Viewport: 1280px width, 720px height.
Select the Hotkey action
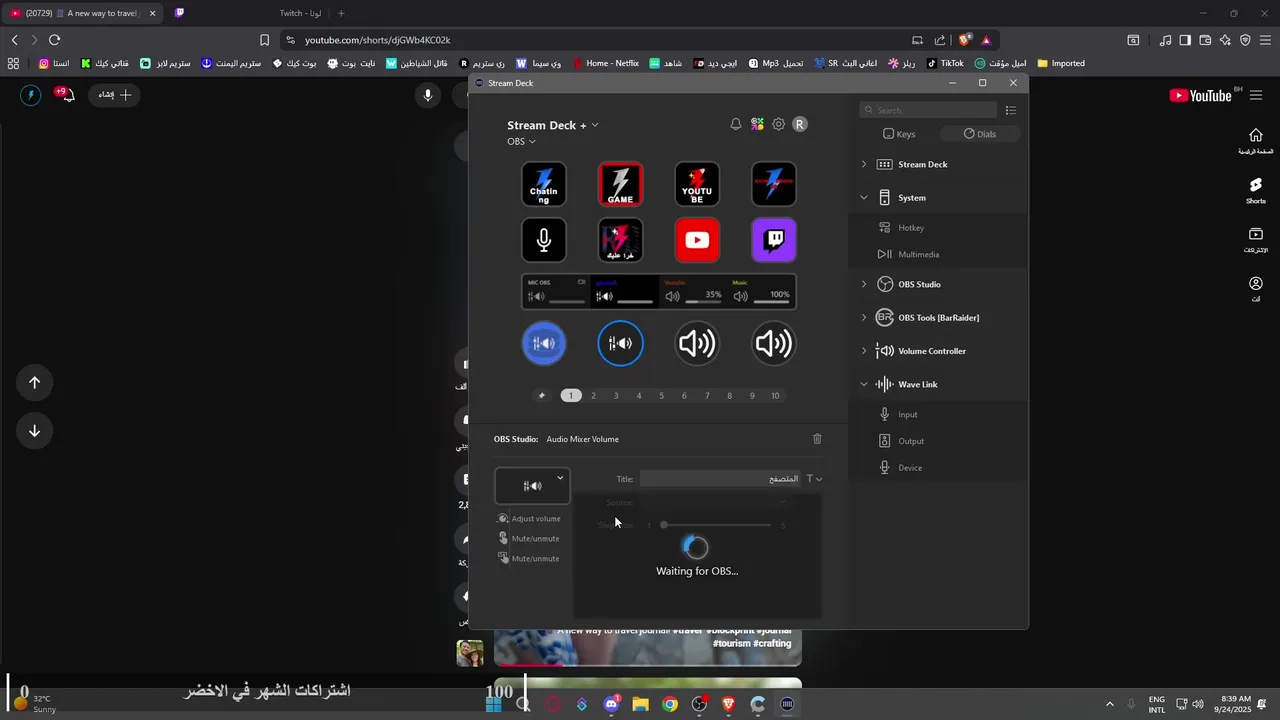938,228
